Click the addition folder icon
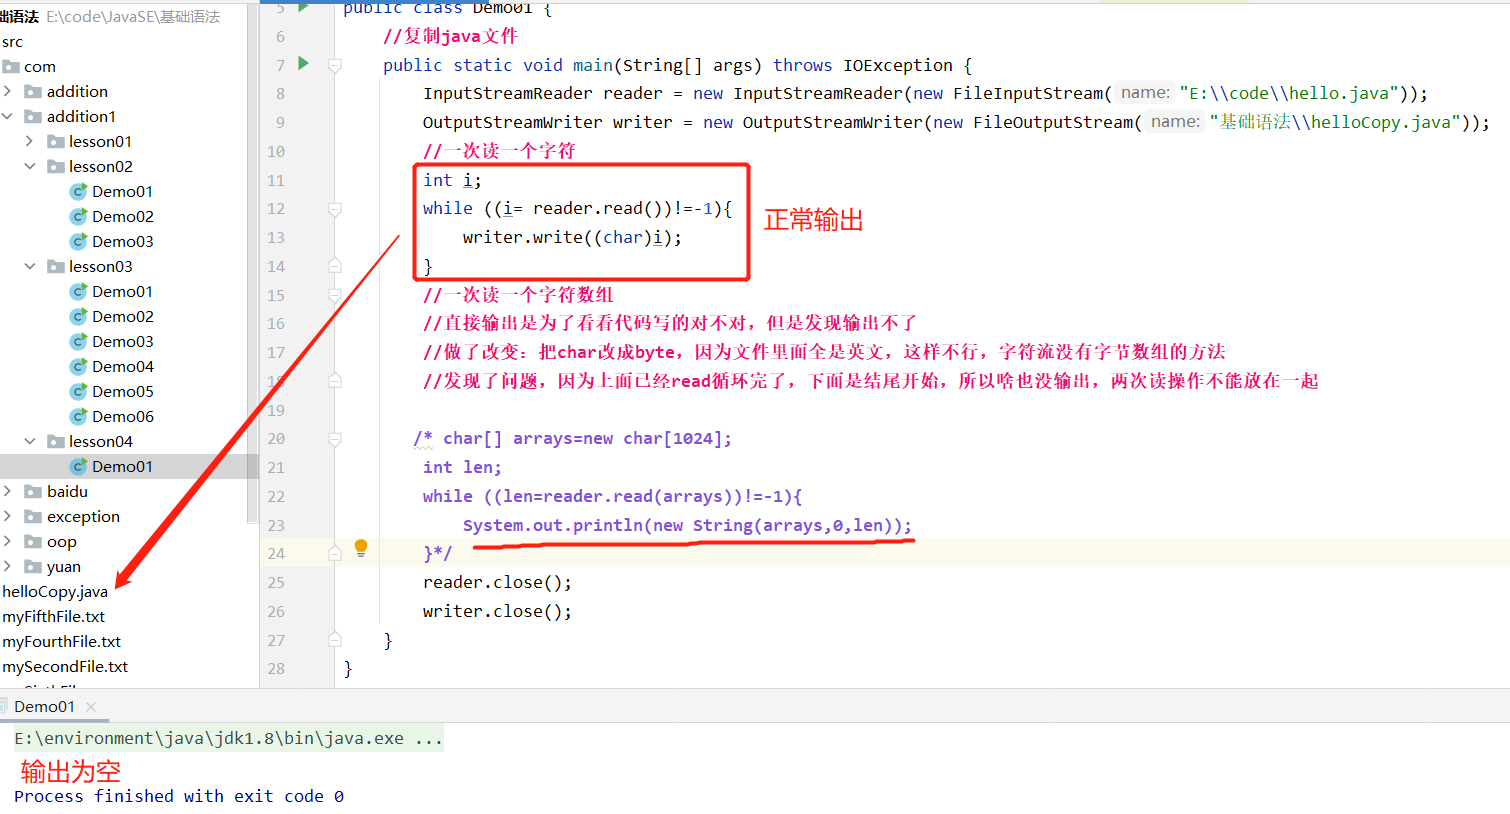The width and height of the screenshot is (1510, 814). click(33, 91)
